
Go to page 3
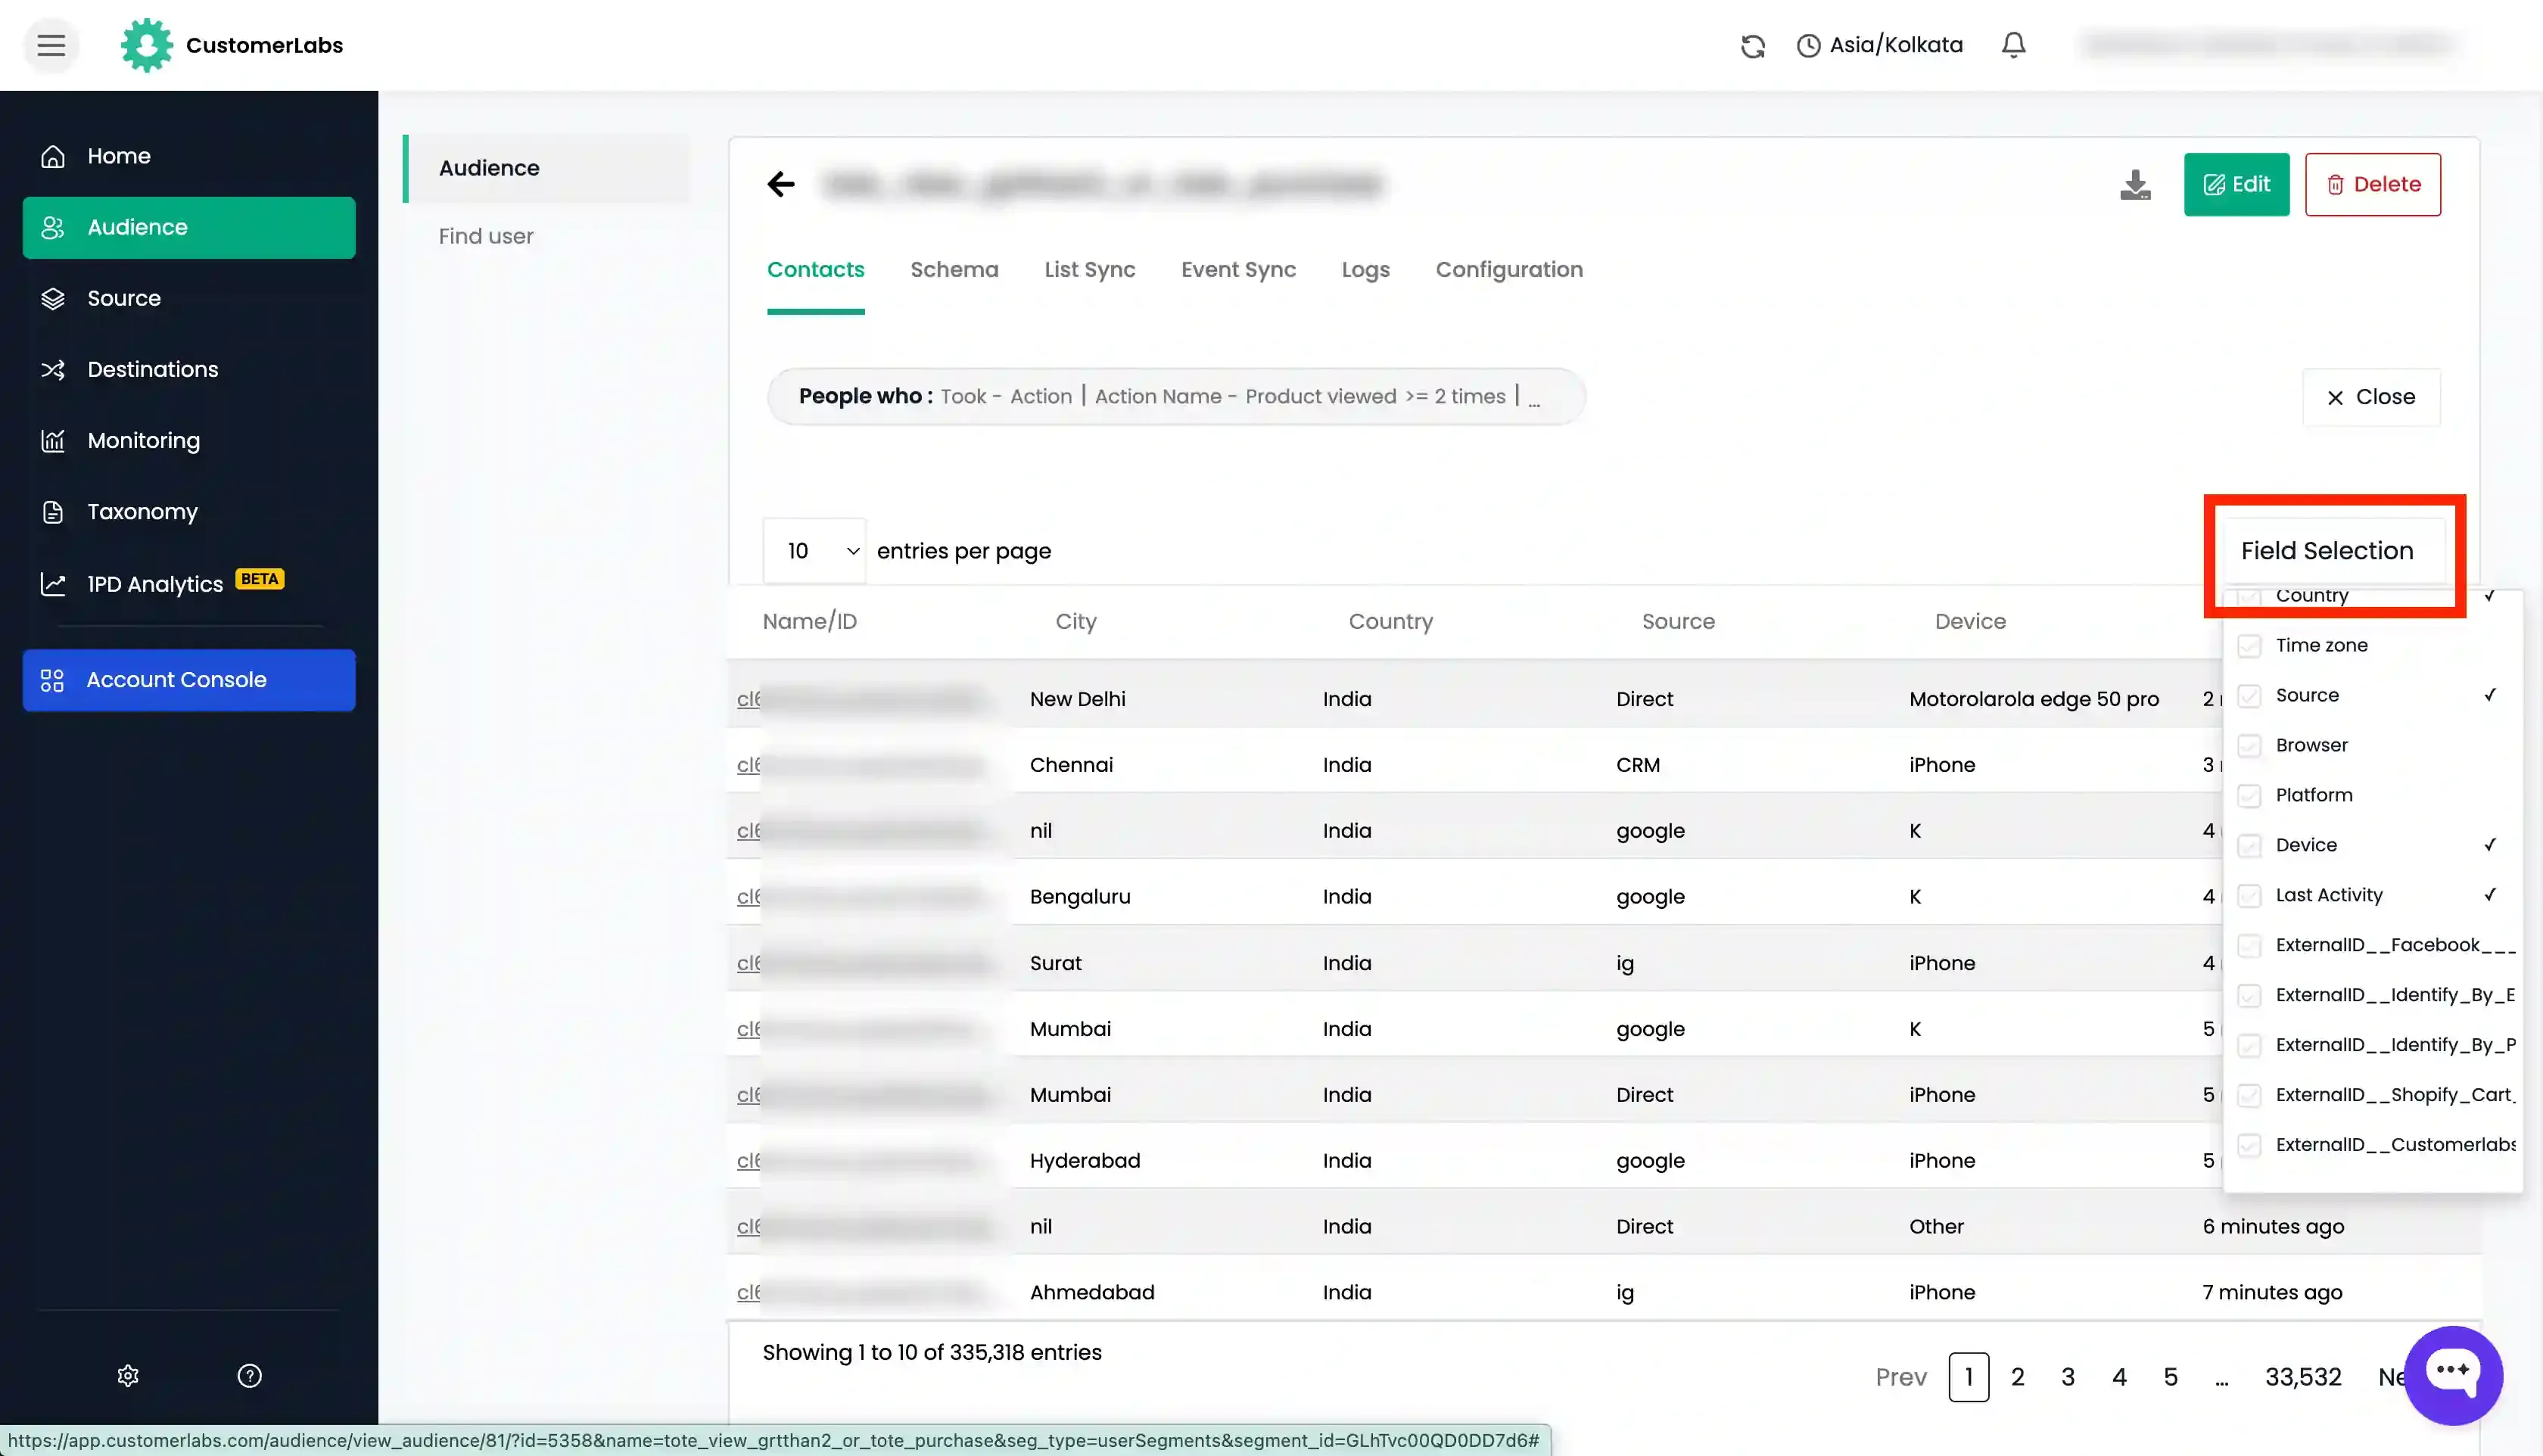click(x=2068, y=1377)
